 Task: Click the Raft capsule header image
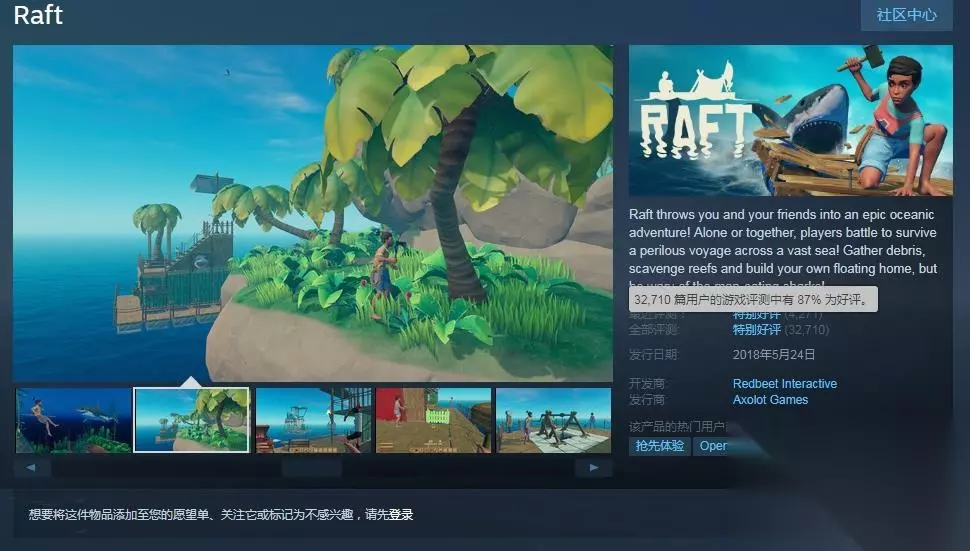(x=791, y=121)
